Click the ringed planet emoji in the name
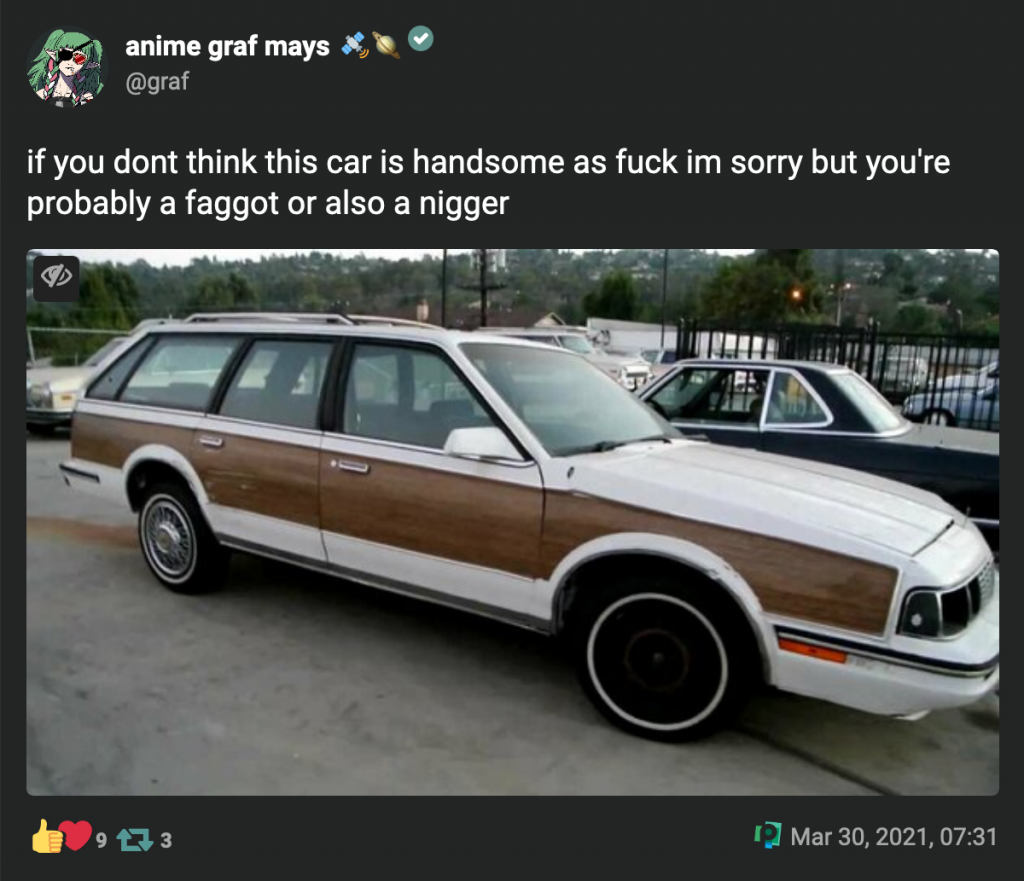This screenshot has width=1024, height=881. tap(387, 44)
